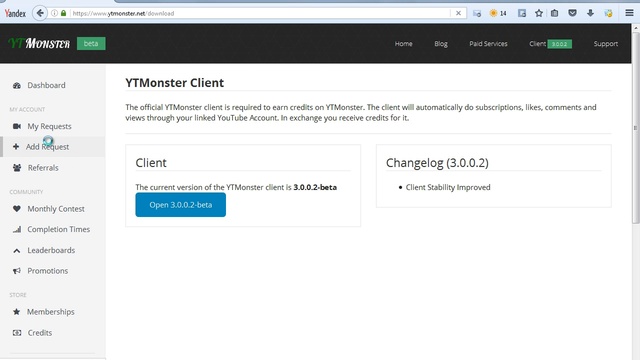Click the YTMonster Client heading
This screenshot has height=360, width=640.
(175, 83)
